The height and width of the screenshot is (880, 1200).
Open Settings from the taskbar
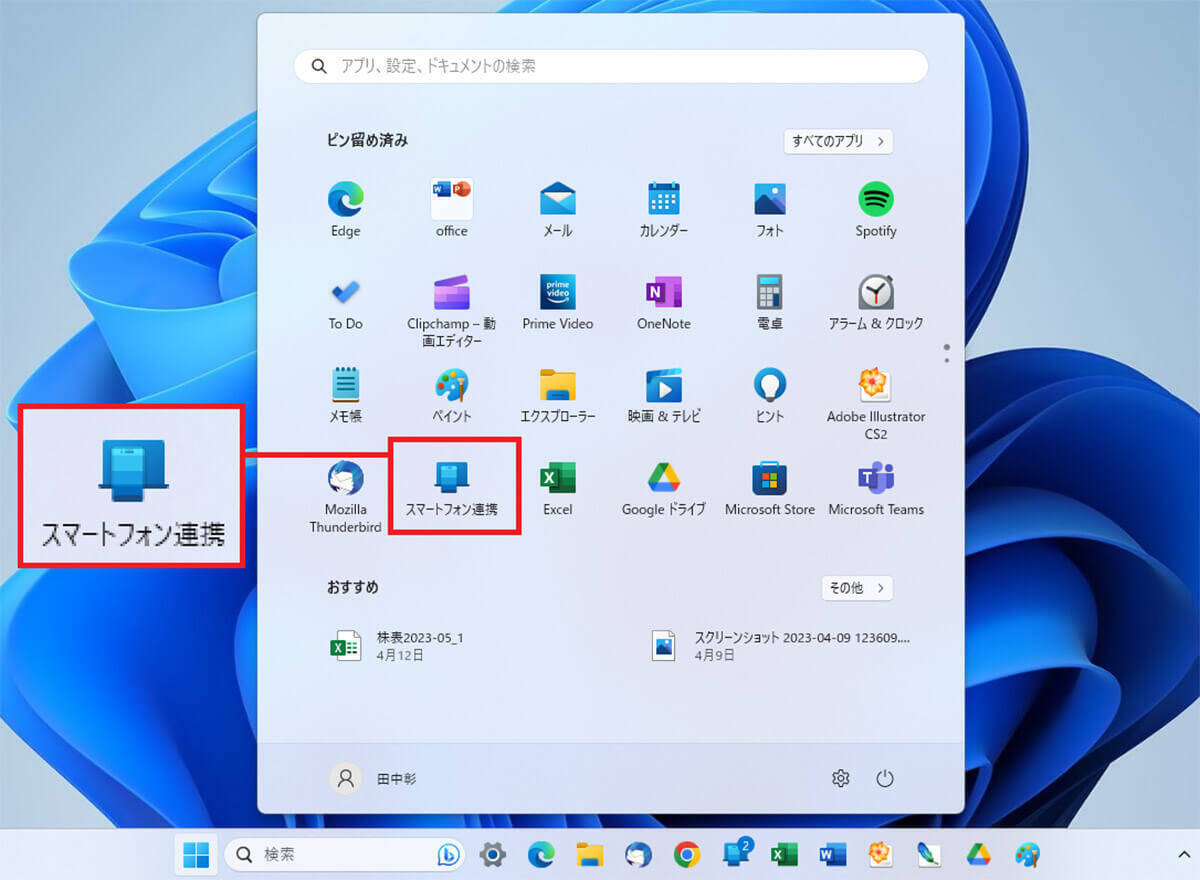(492, 854)
